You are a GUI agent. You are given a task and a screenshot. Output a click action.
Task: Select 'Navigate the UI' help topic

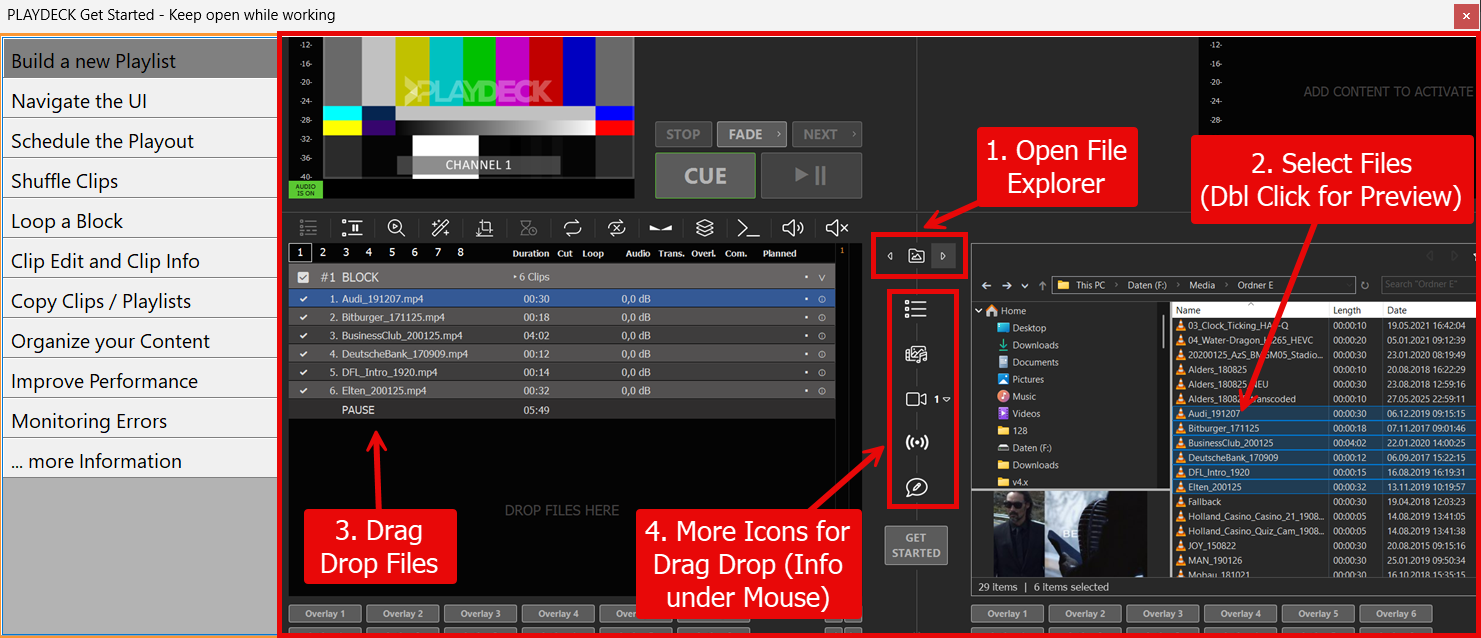139,101
